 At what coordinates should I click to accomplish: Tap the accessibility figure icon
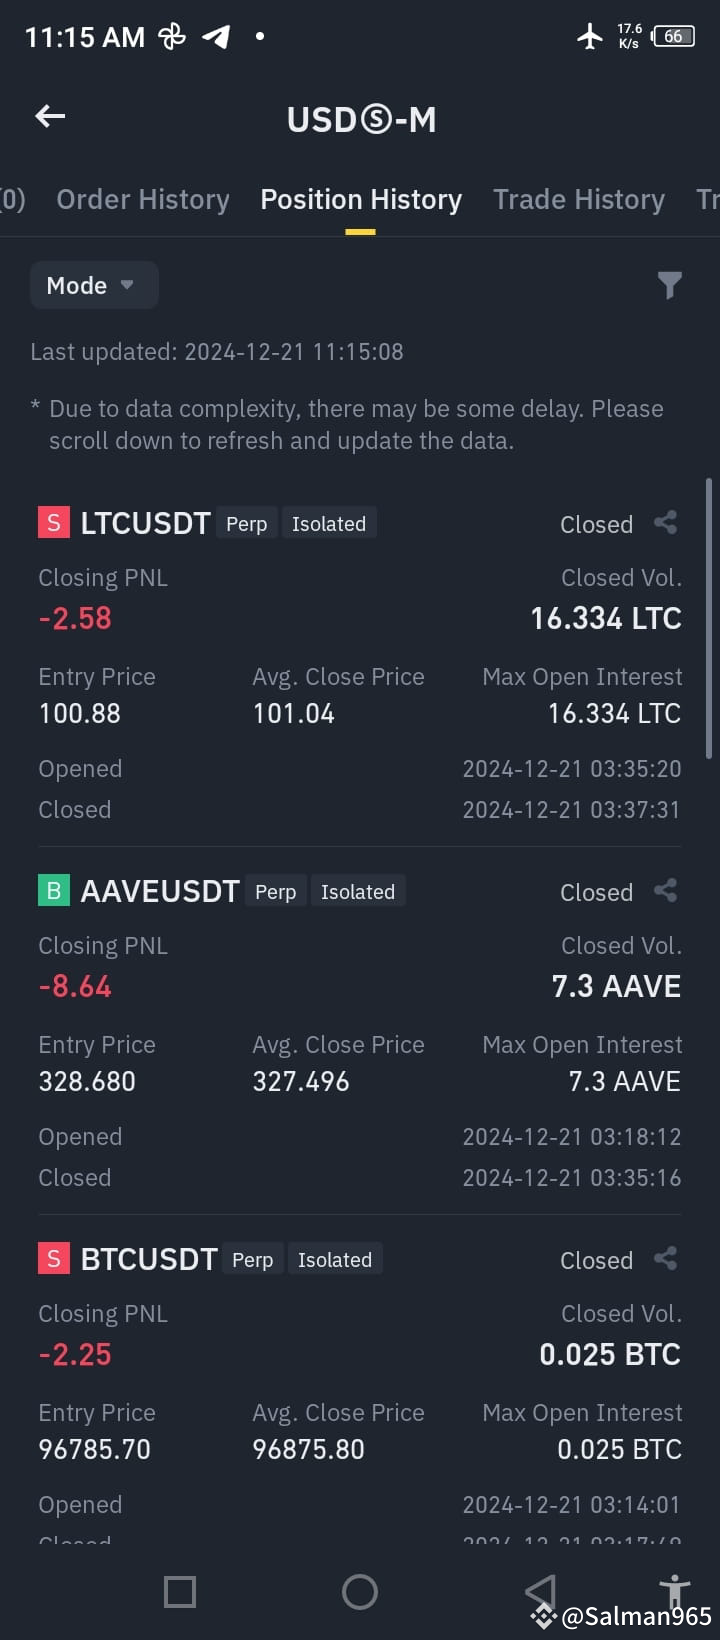675,1590
